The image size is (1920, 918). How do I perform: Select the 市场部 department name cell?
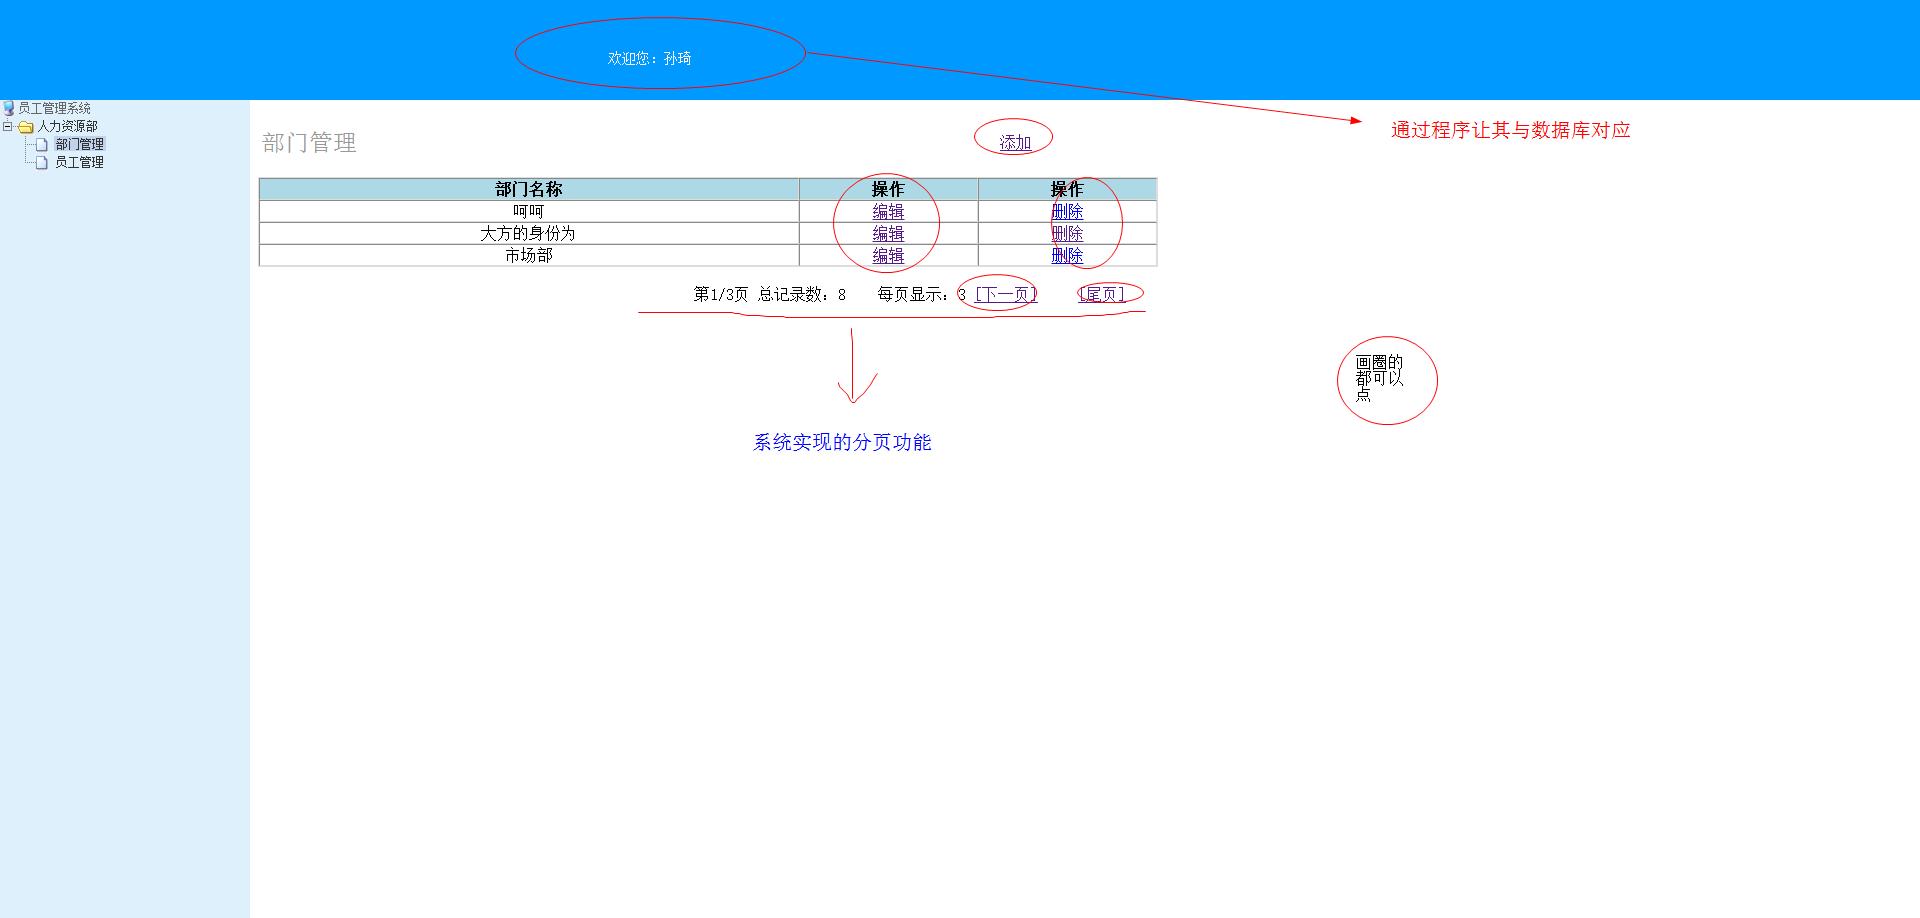click(528, 255)
